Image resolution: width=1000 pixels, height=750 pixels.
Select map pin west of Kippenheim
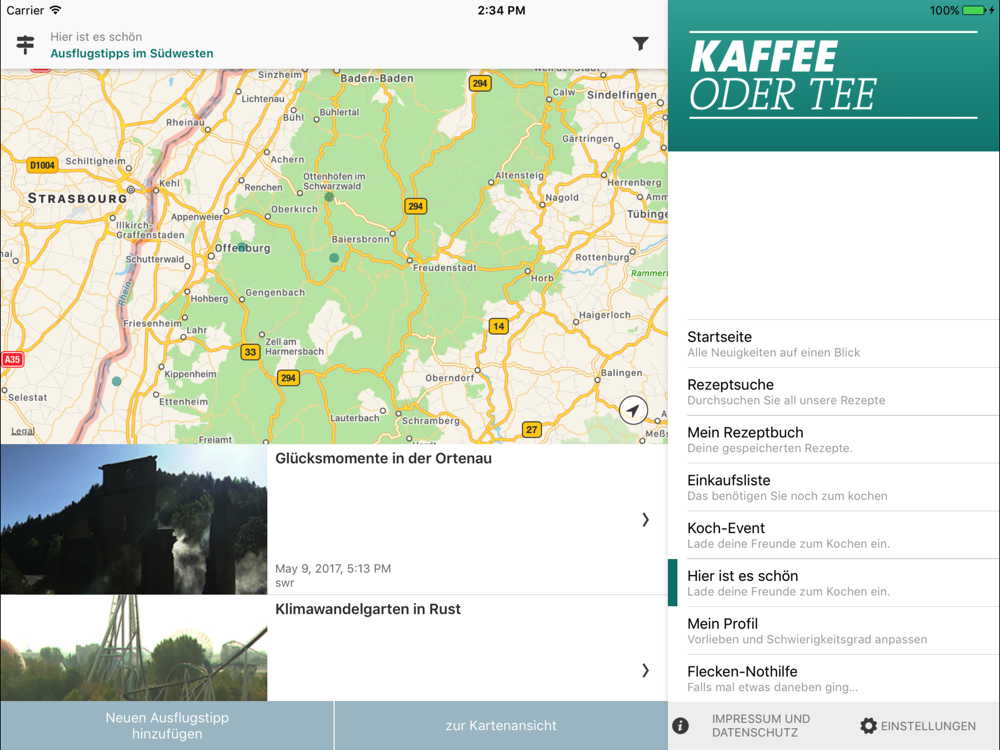[116, 381]
